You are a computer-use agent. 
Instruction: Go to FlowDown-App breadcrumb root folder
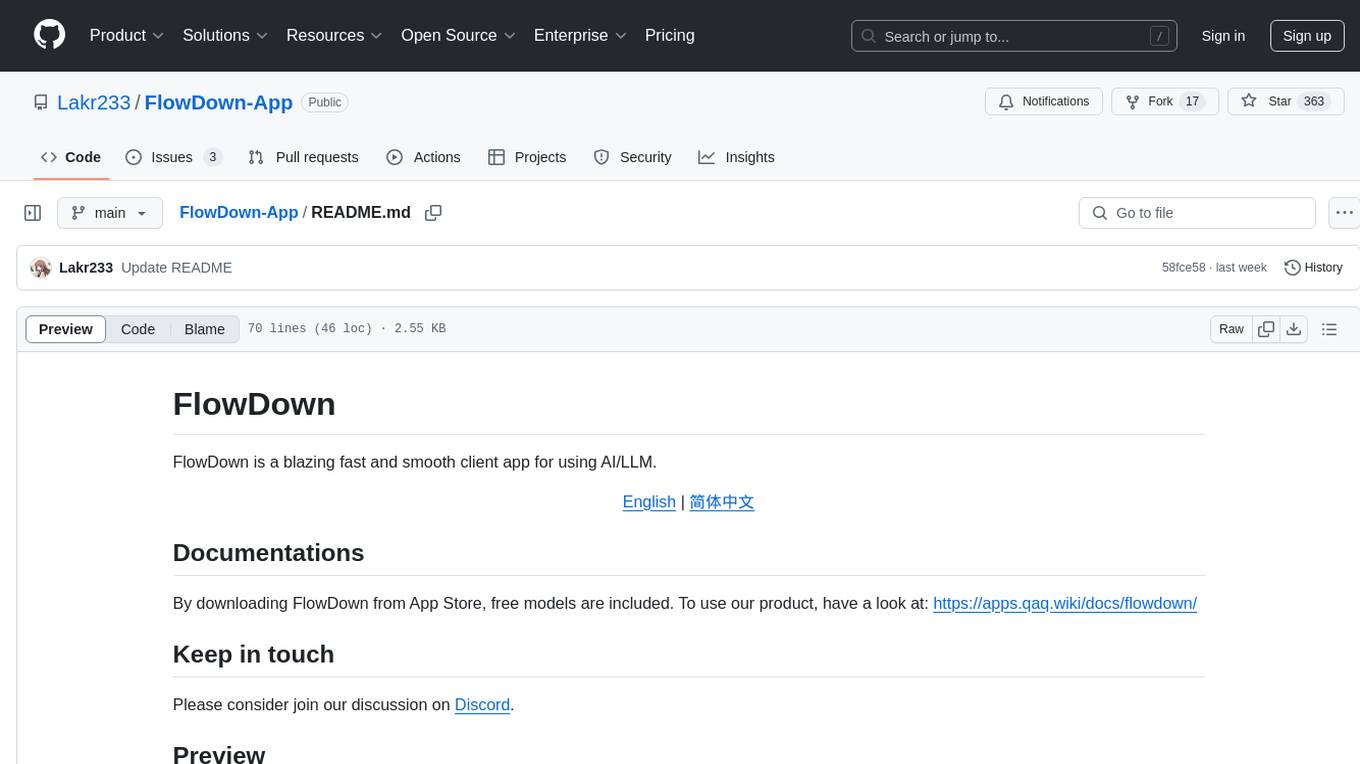pyautogui.click(x=239, y=212)
